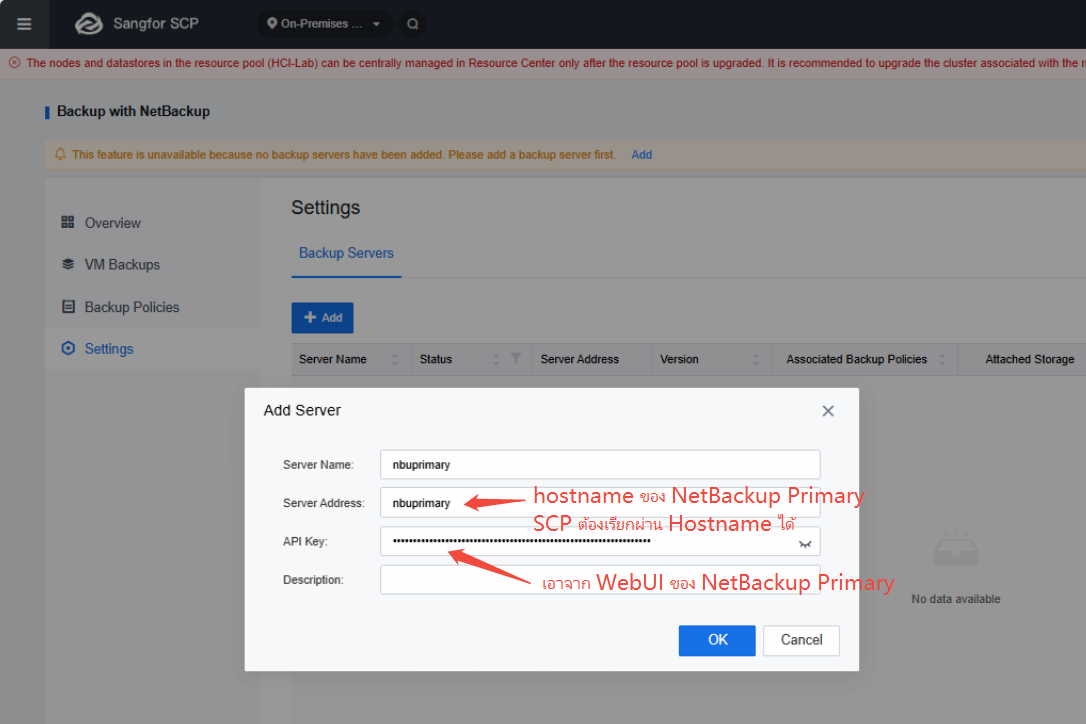Confirm with the OK button

click(x=717, y=640)
